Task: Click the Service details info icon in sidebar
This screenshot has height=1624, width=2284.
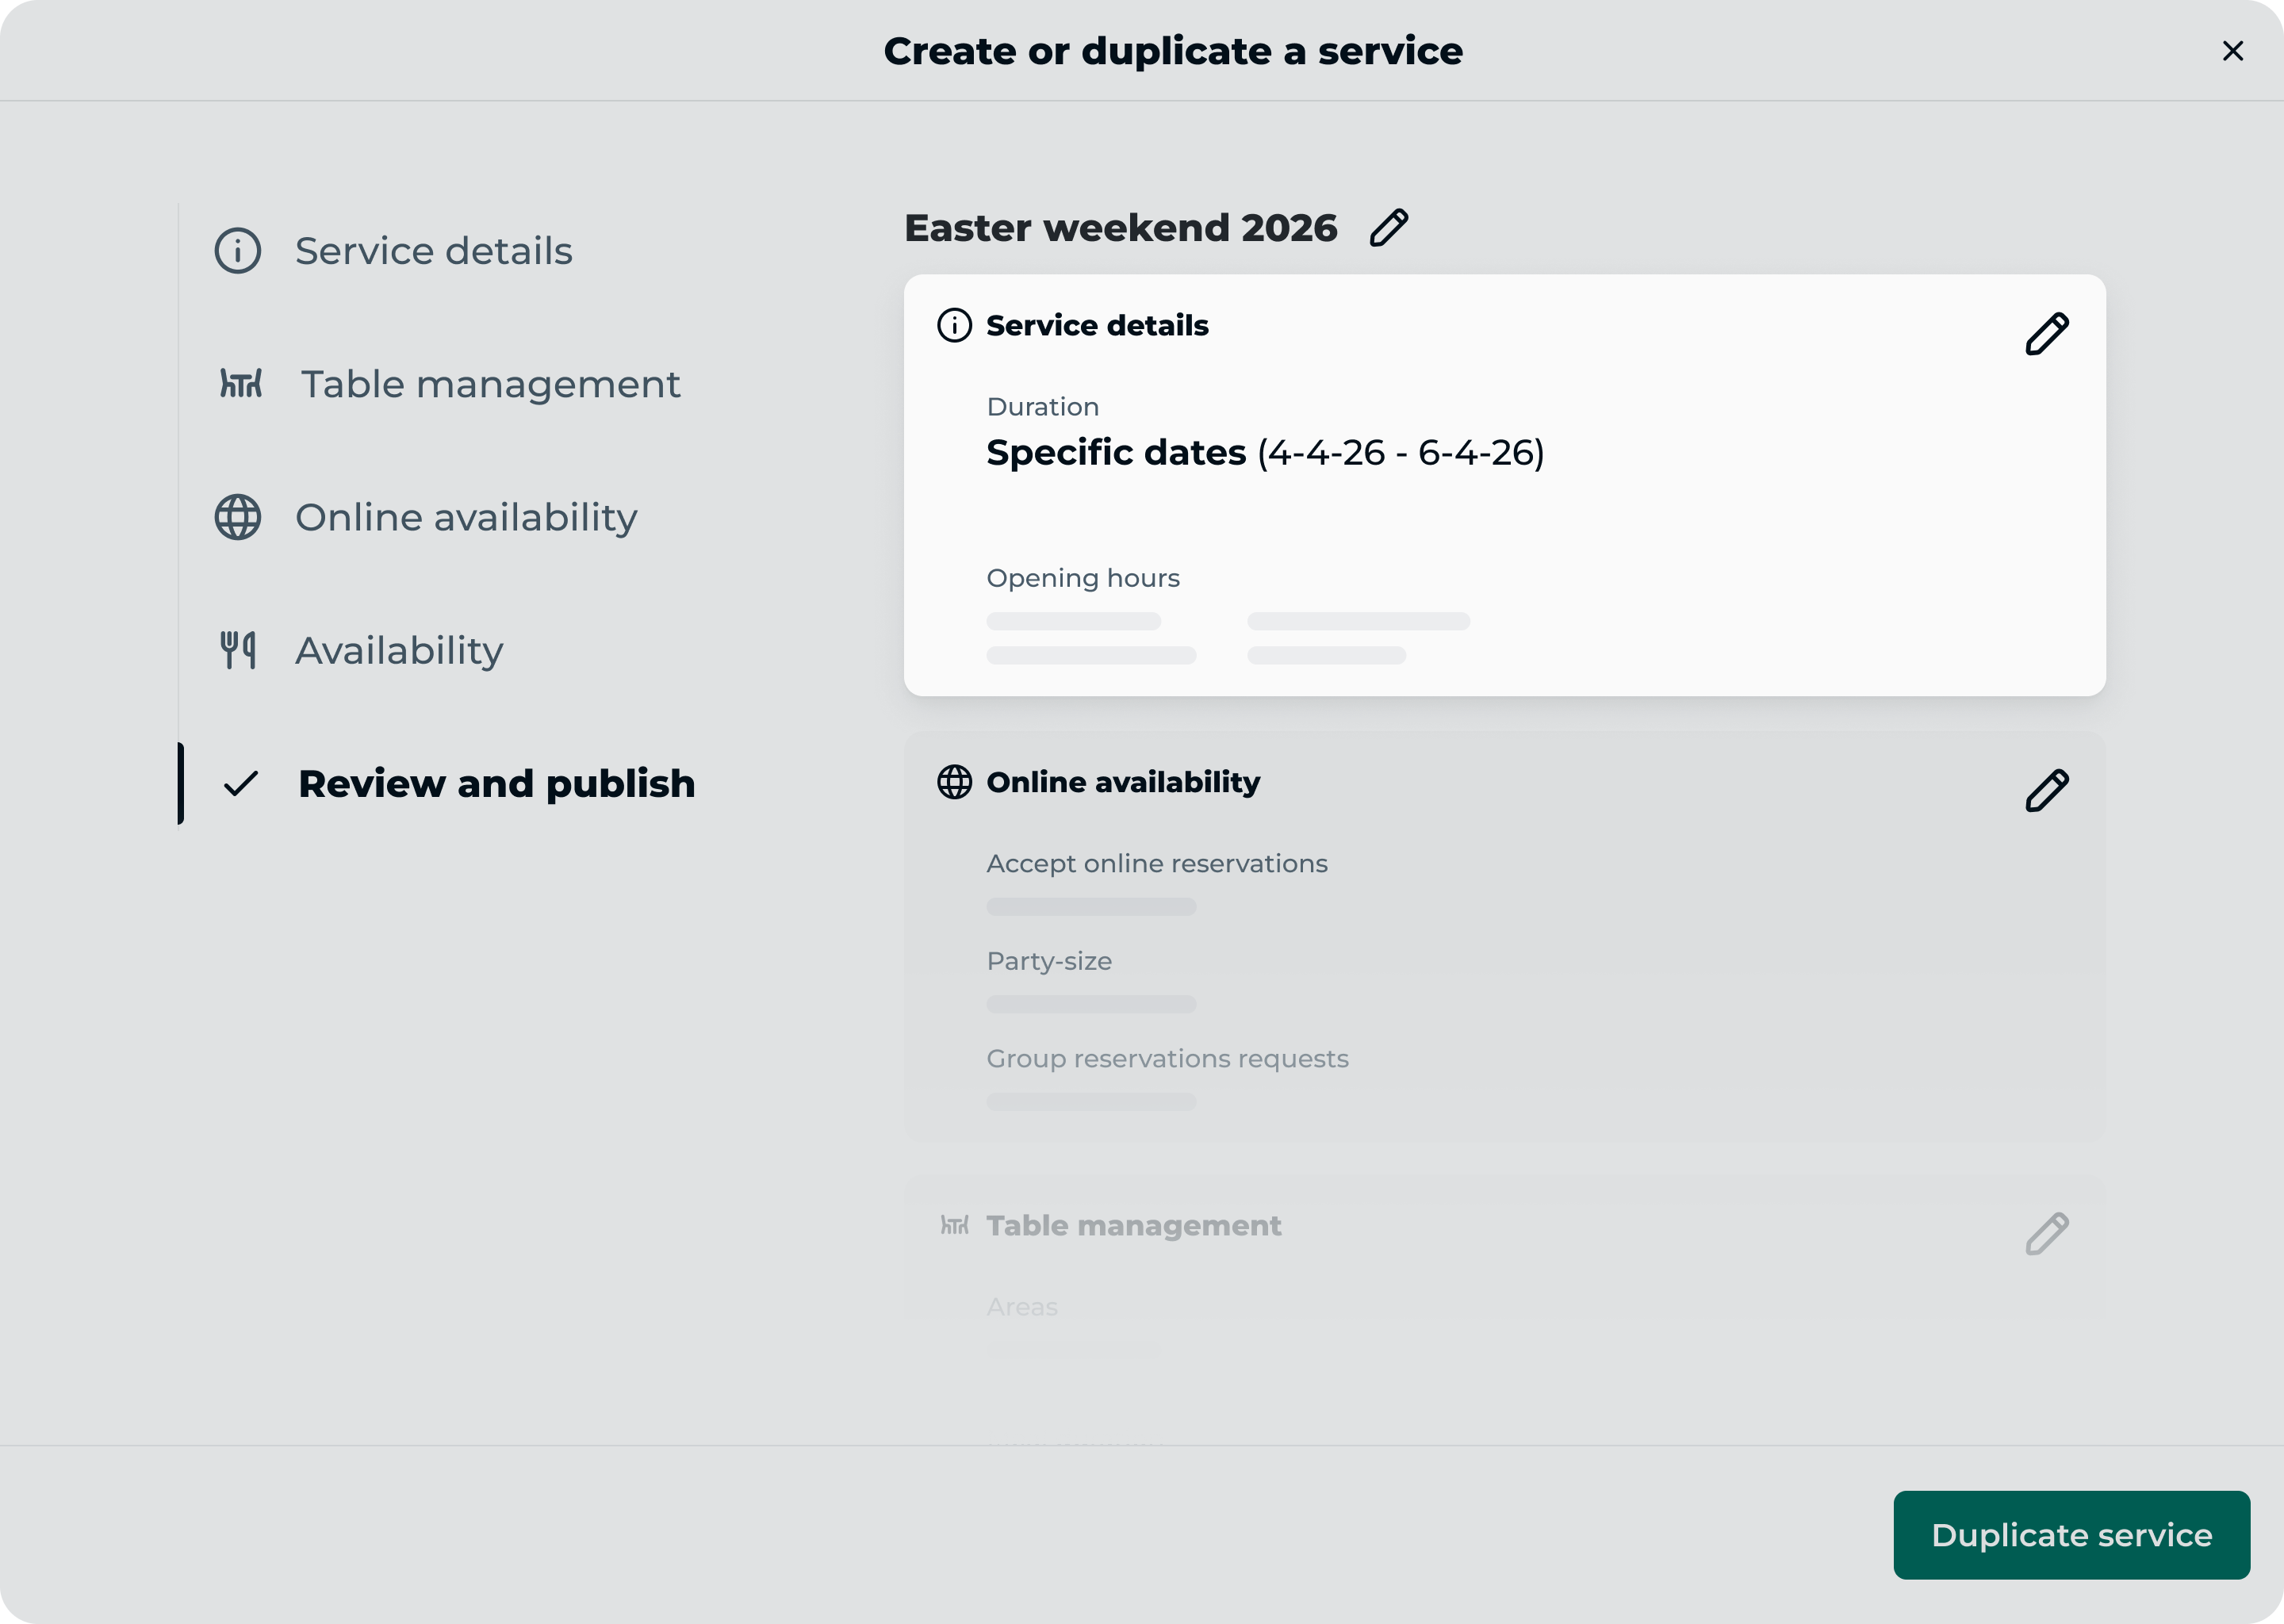Action: click(237, 250)
